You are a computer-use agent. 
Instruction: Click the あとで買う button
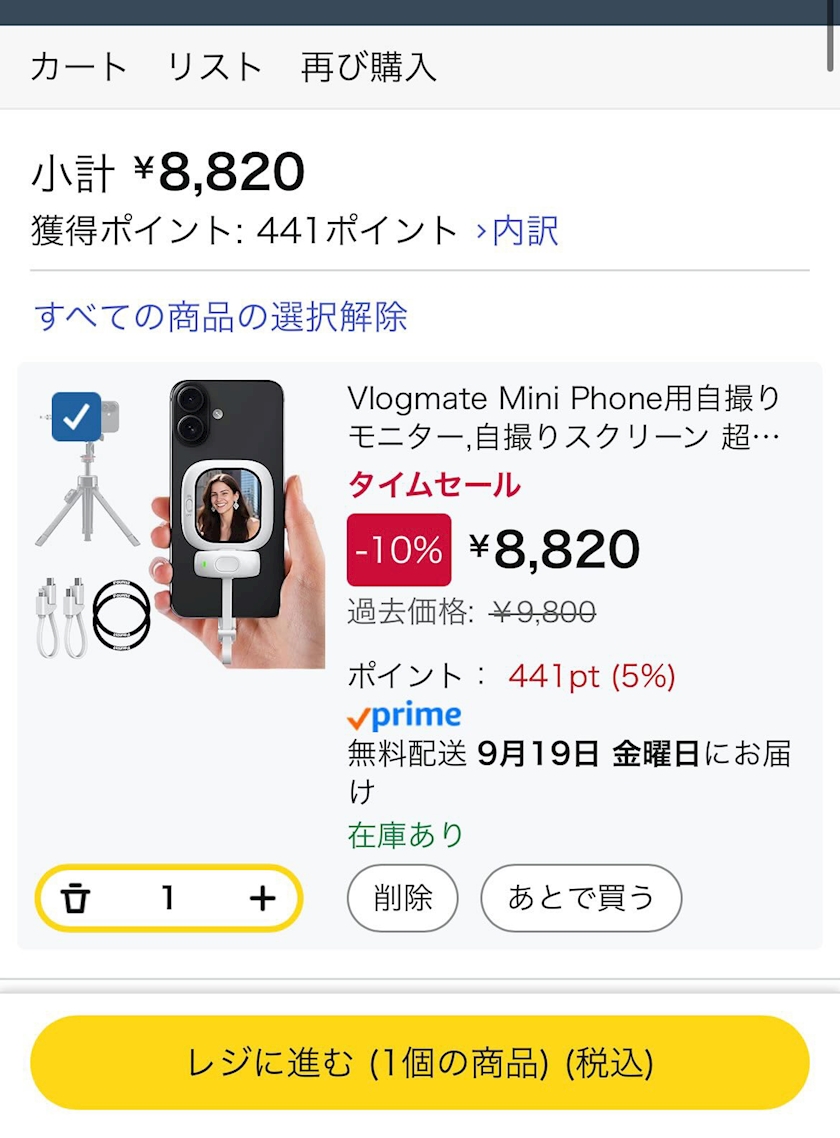pyautogui.click(x=581, y=898)
